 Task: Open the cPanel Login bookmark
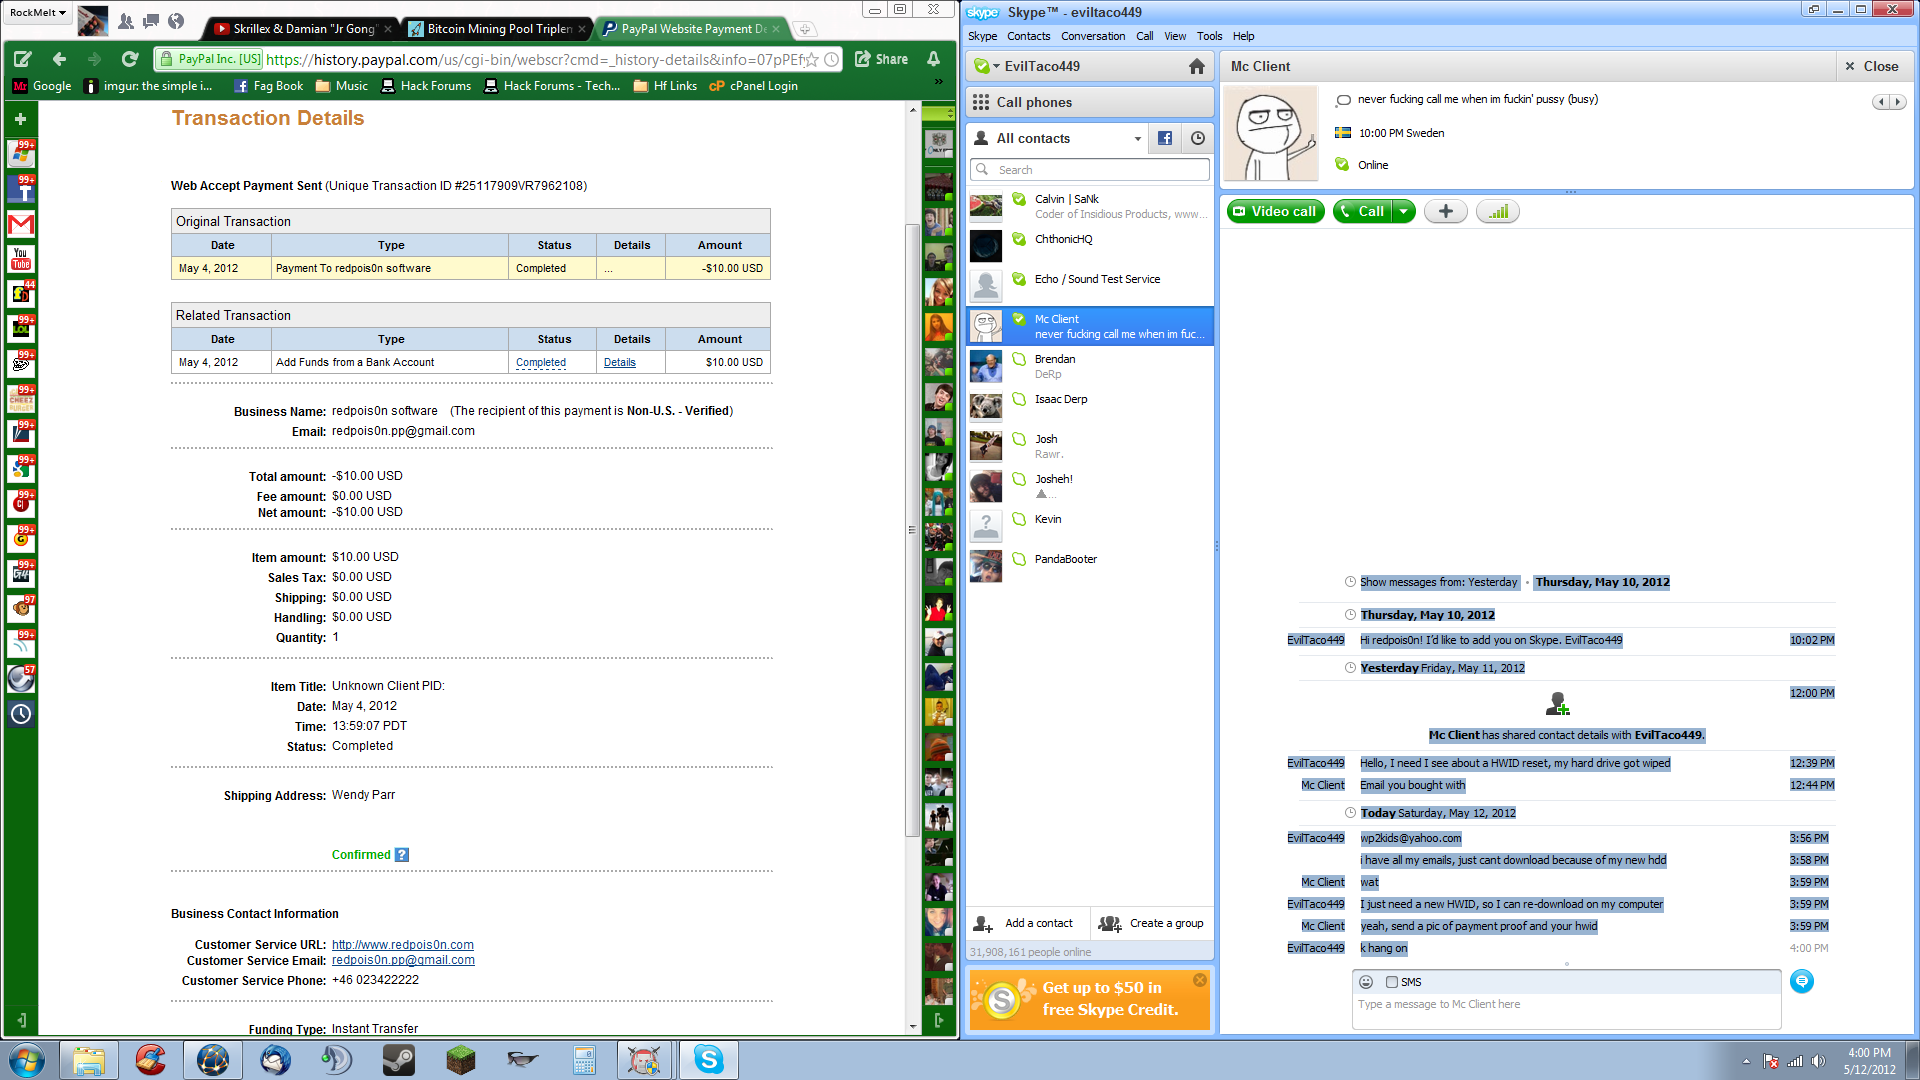pos(753,86)
